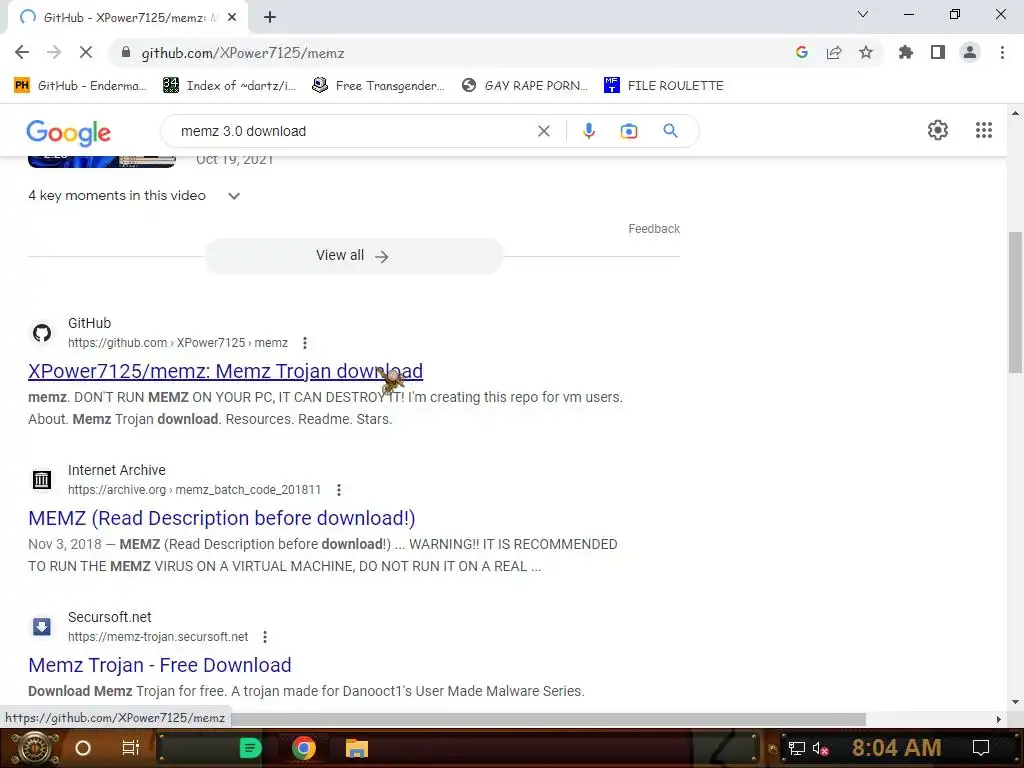Click the Feedback link
Screen dimensions: 1024x768
click(x=654, y=229)
